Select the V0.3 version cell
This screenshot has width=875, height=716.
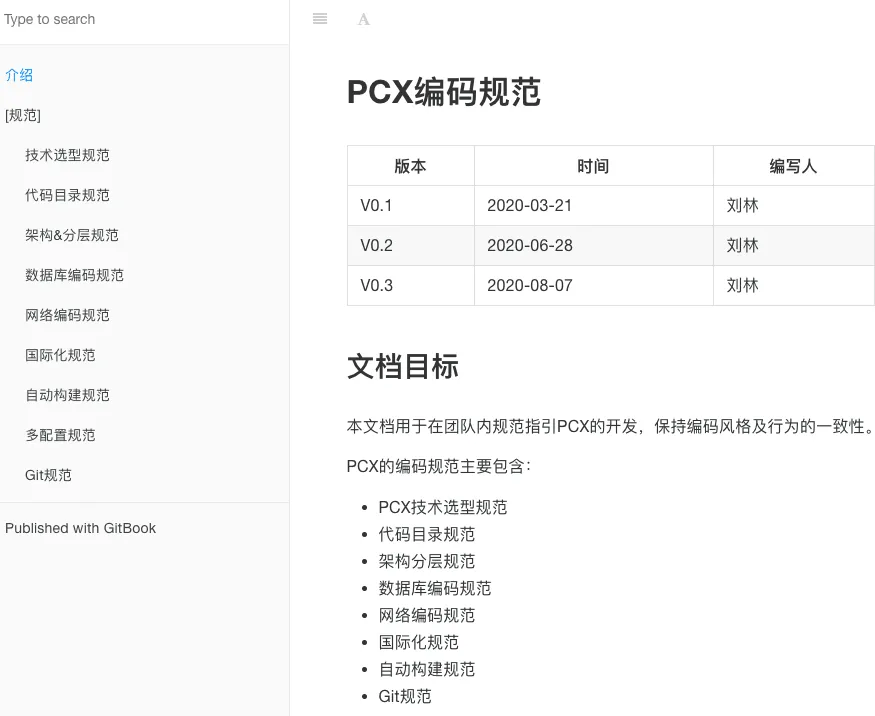[411, 285]
